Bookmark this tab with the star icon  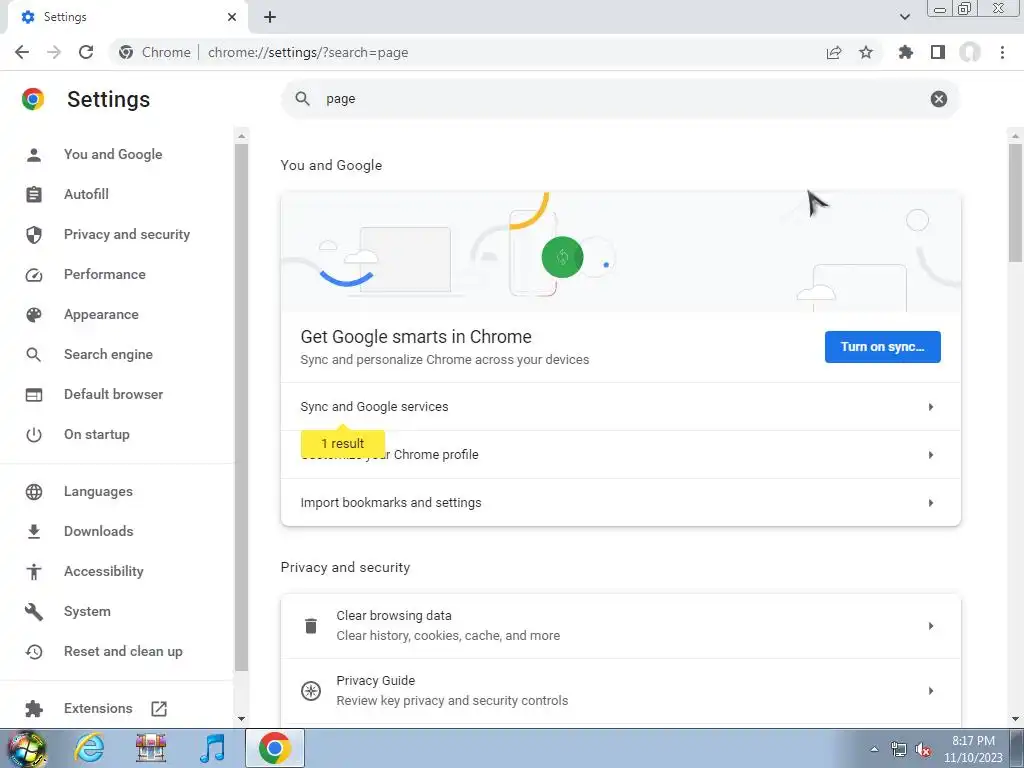click(866, 52)
